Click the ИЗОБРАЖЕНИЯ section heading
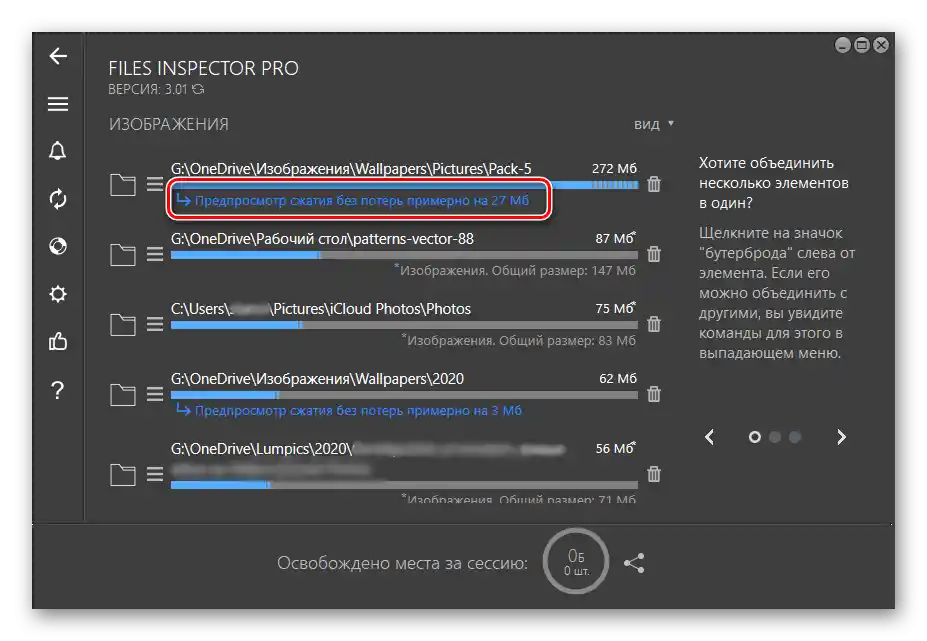The width and height of the screenshot is (927, 641). point(168,124)
